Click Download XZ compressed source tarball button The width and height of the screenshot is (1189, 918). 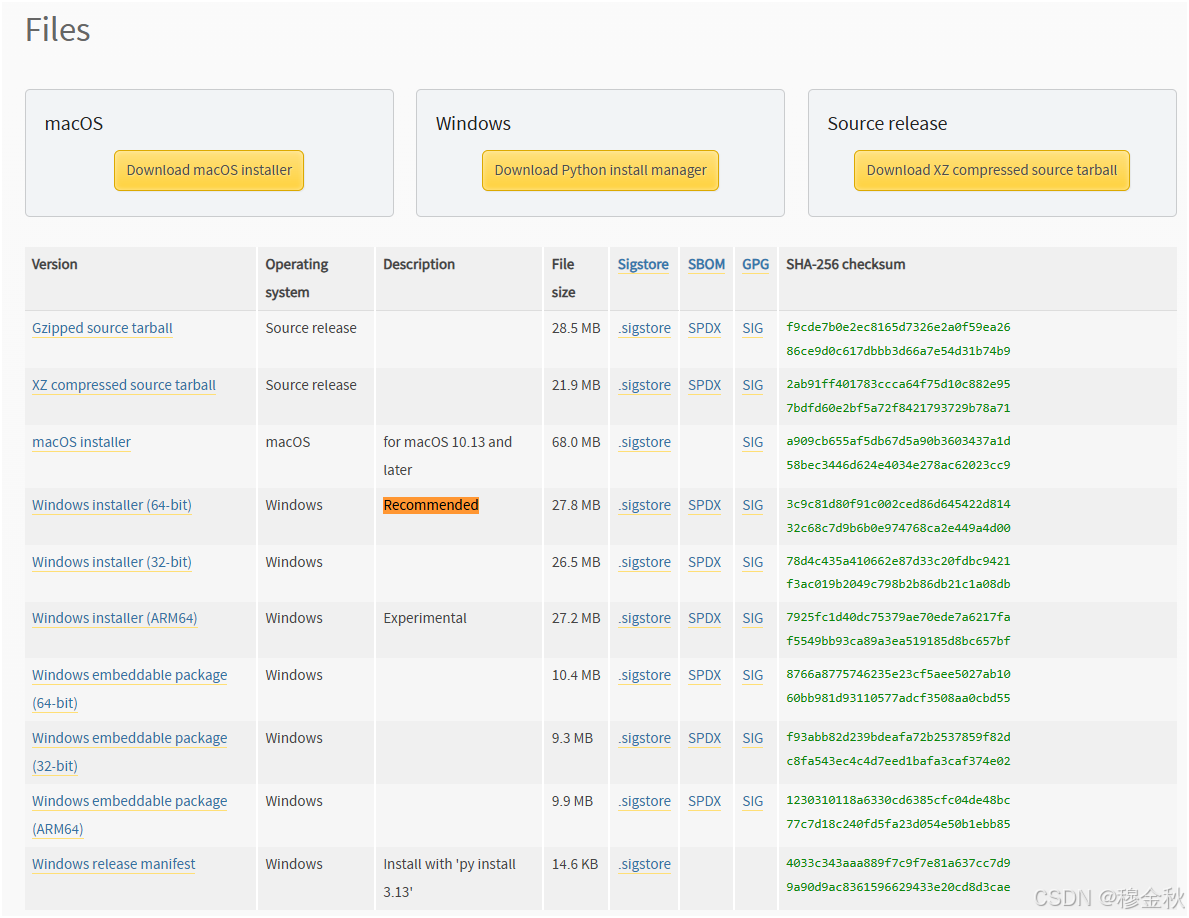[991, 171]
